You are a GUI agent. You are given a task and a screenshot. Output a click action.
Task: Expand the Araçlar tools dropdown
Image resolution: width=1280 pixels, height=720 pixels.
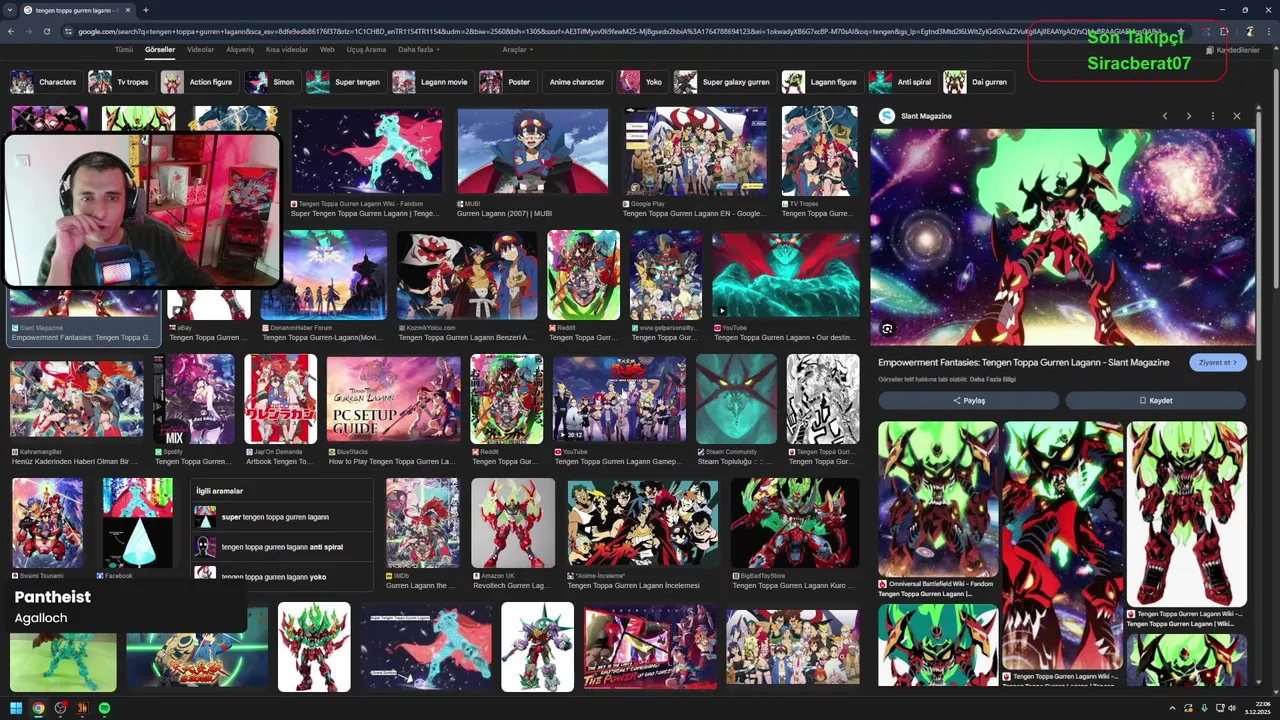518,49
